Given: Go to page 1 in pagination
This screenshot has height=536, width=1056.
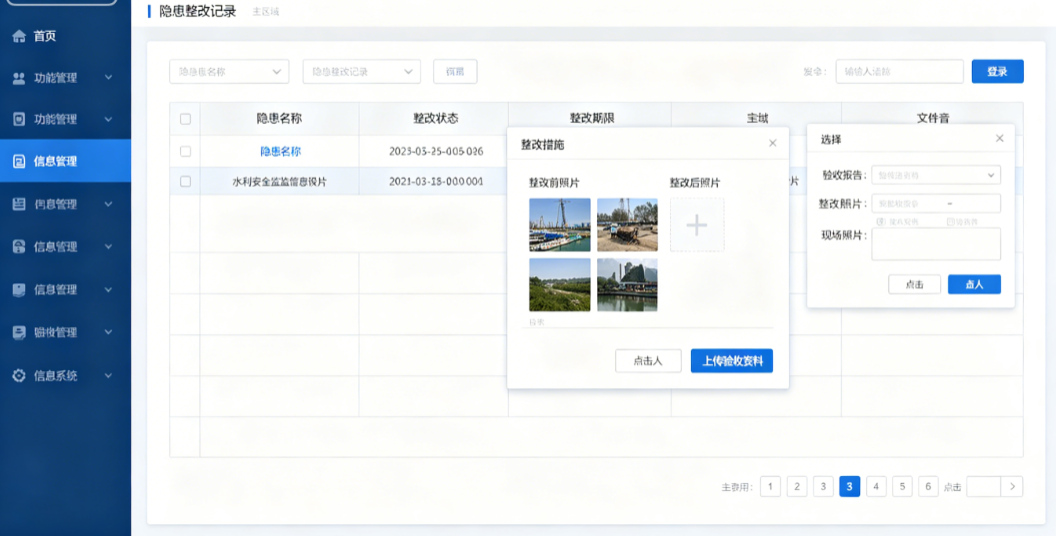Looking at the screenshot, I should point(770,486).
